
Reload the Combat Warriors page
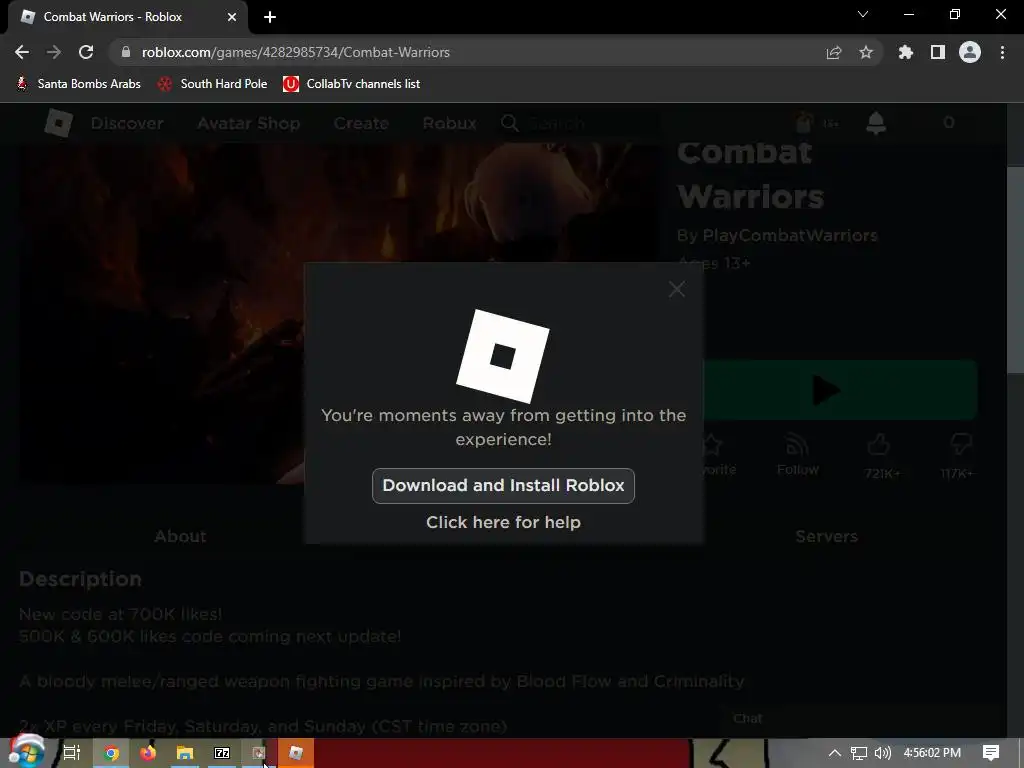point(86,52)
